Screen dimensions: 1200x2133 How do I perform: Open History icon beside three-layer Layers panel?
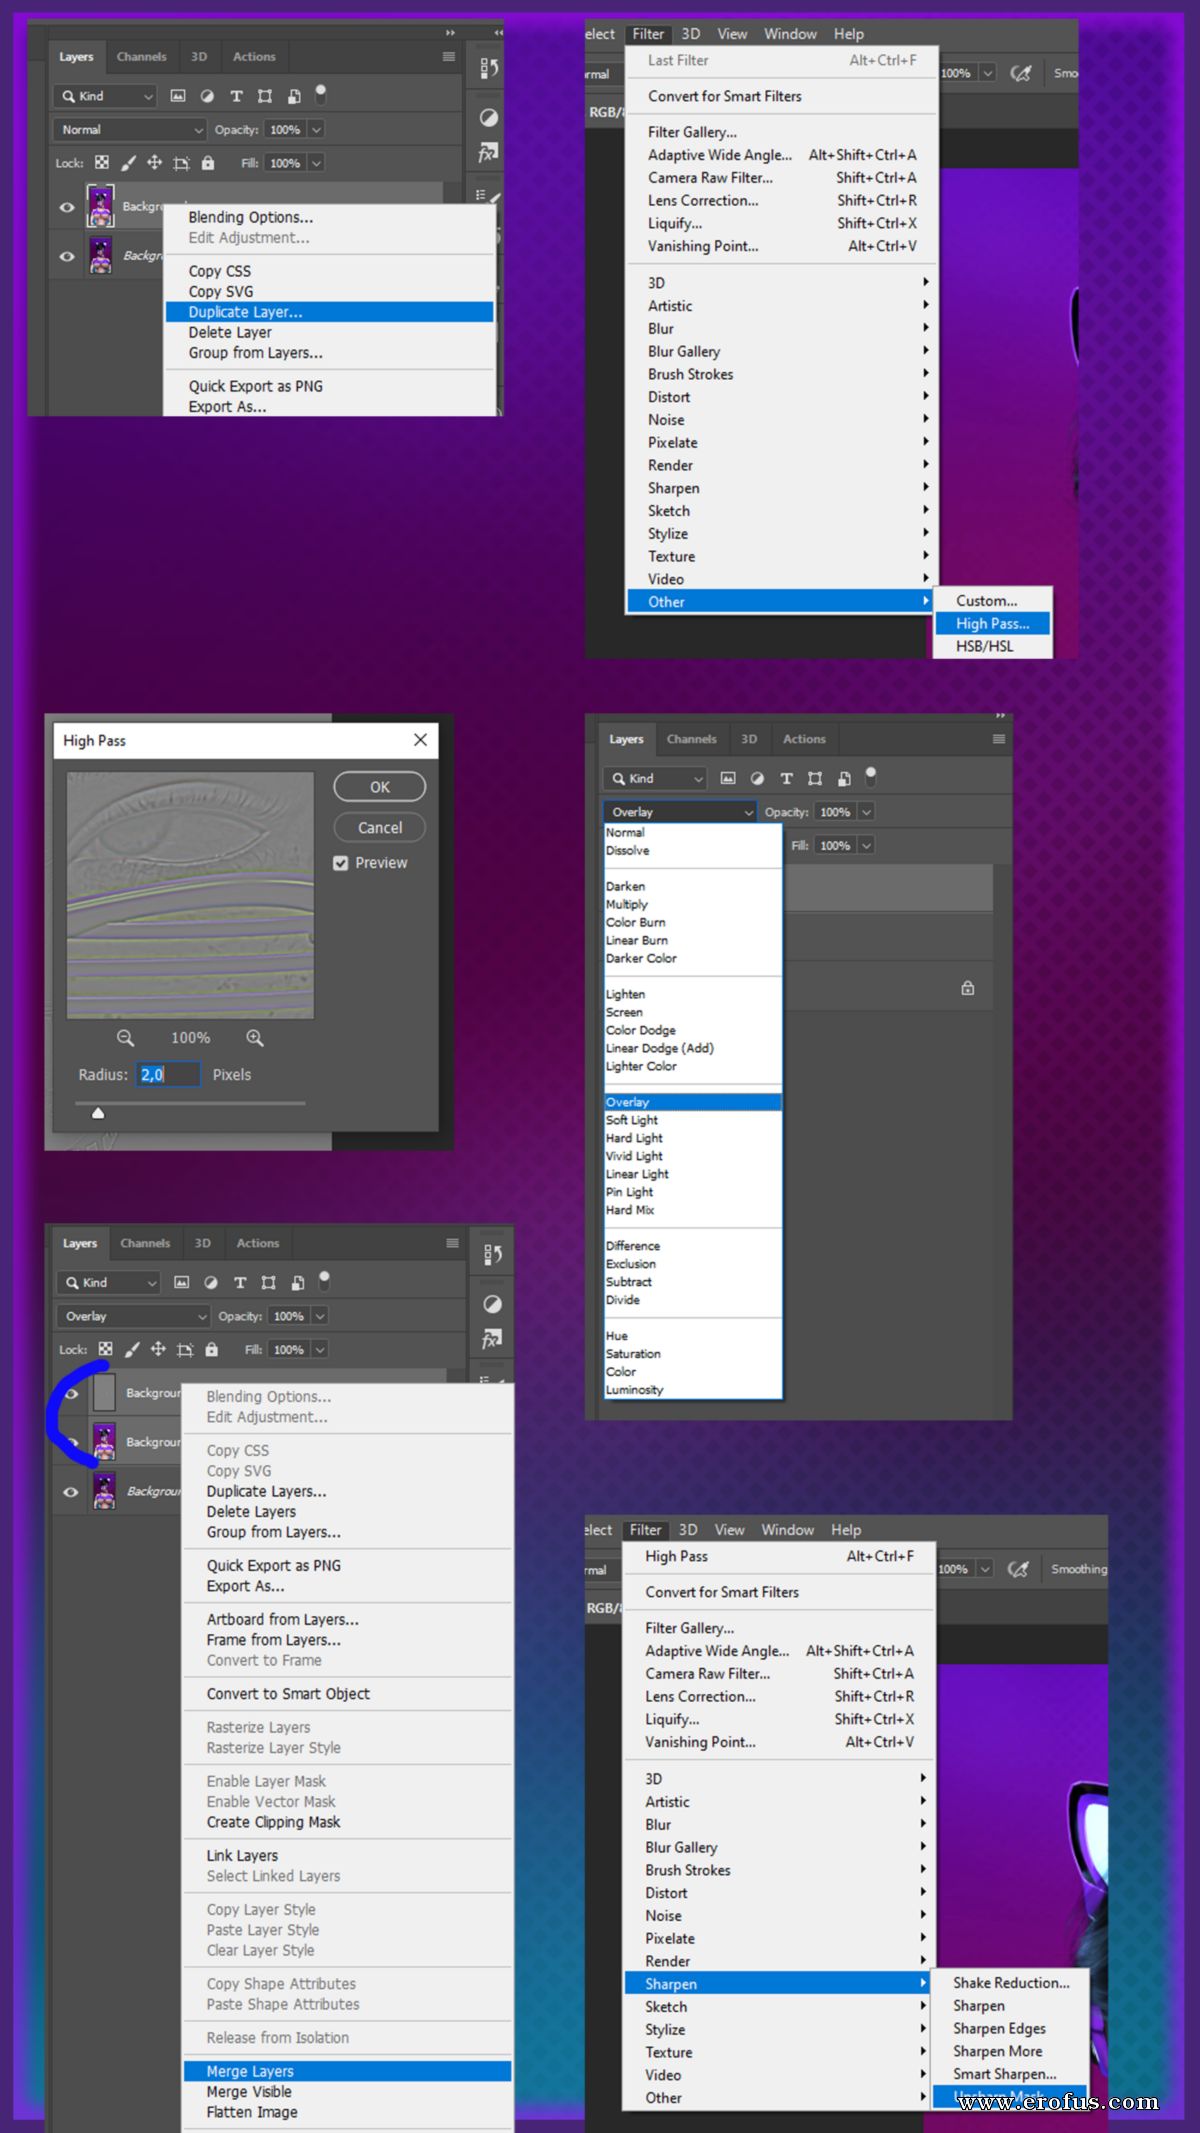[492, 1254]
